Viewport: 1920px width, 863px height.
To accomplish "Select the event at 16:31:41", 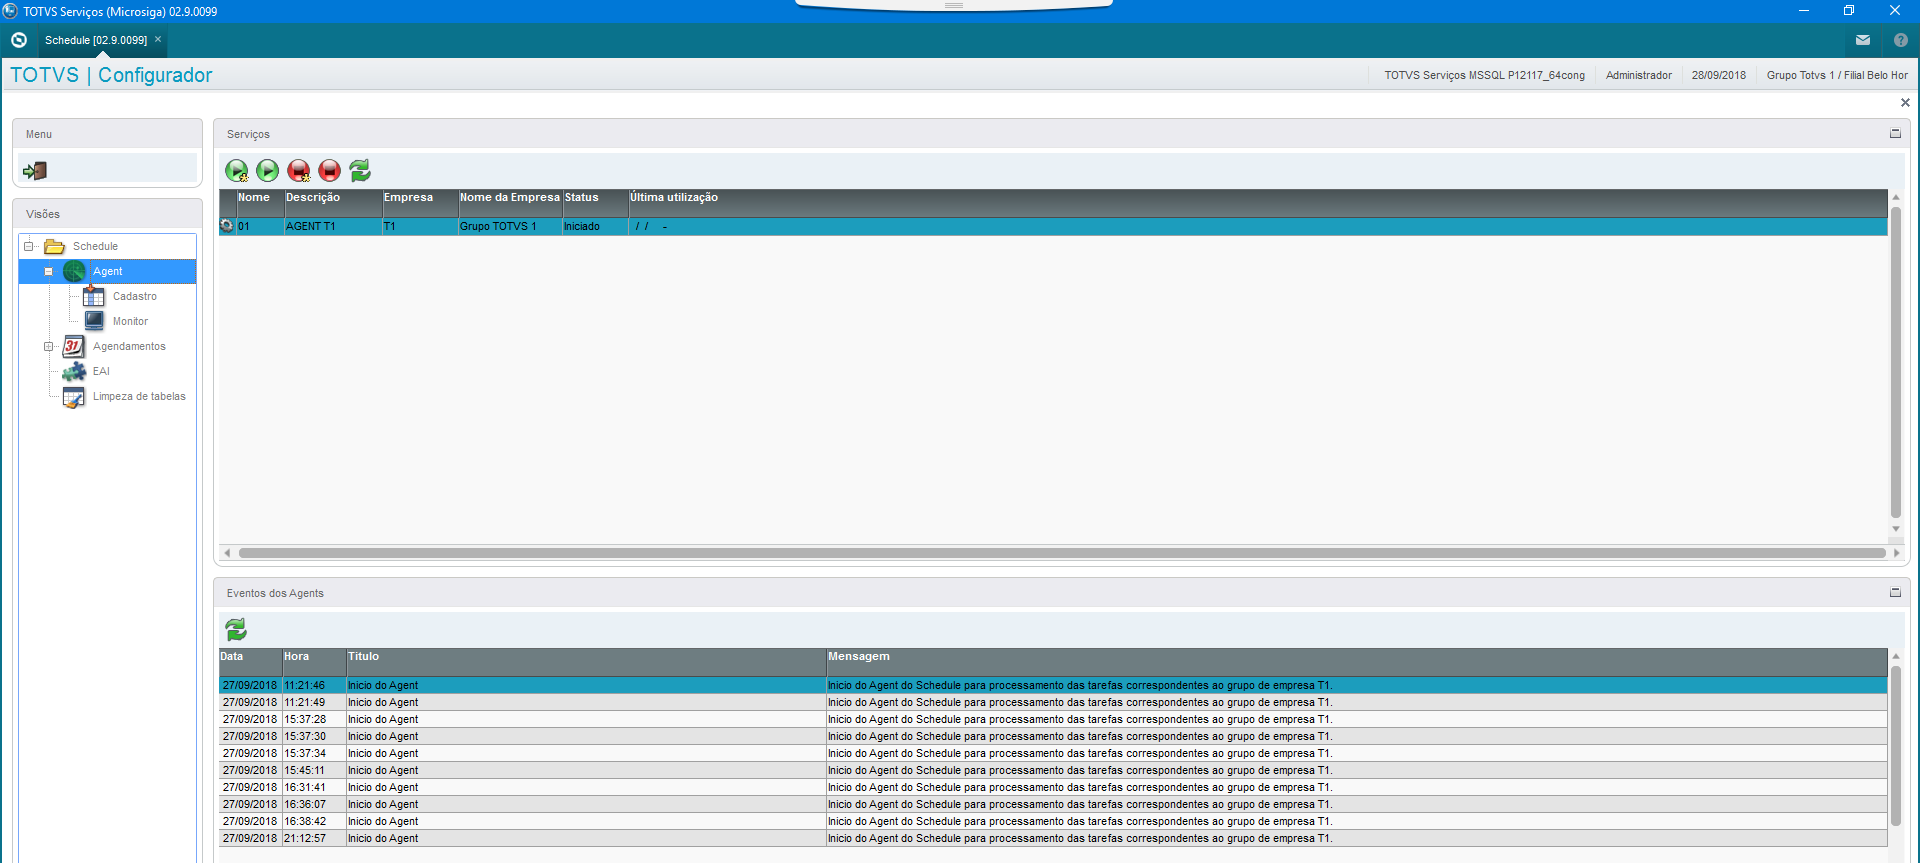I will click(x=1053, y=787).
